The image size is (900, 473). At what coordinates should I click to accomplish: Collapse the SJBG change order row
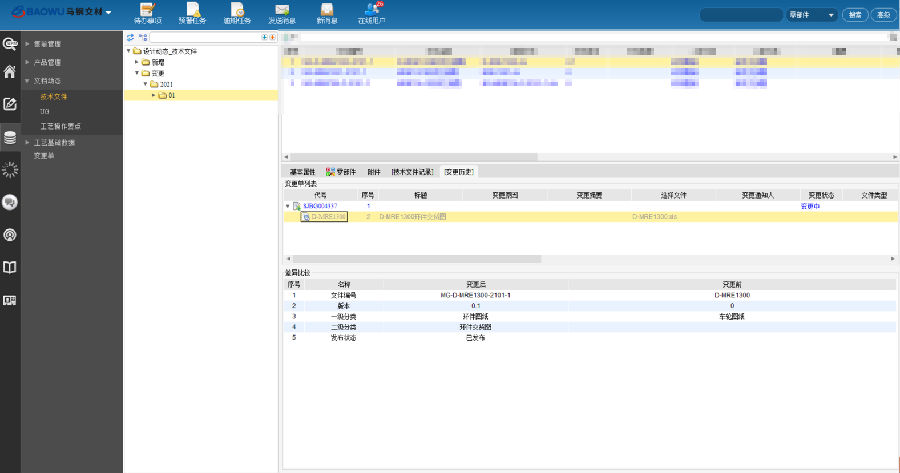(288, 205)
